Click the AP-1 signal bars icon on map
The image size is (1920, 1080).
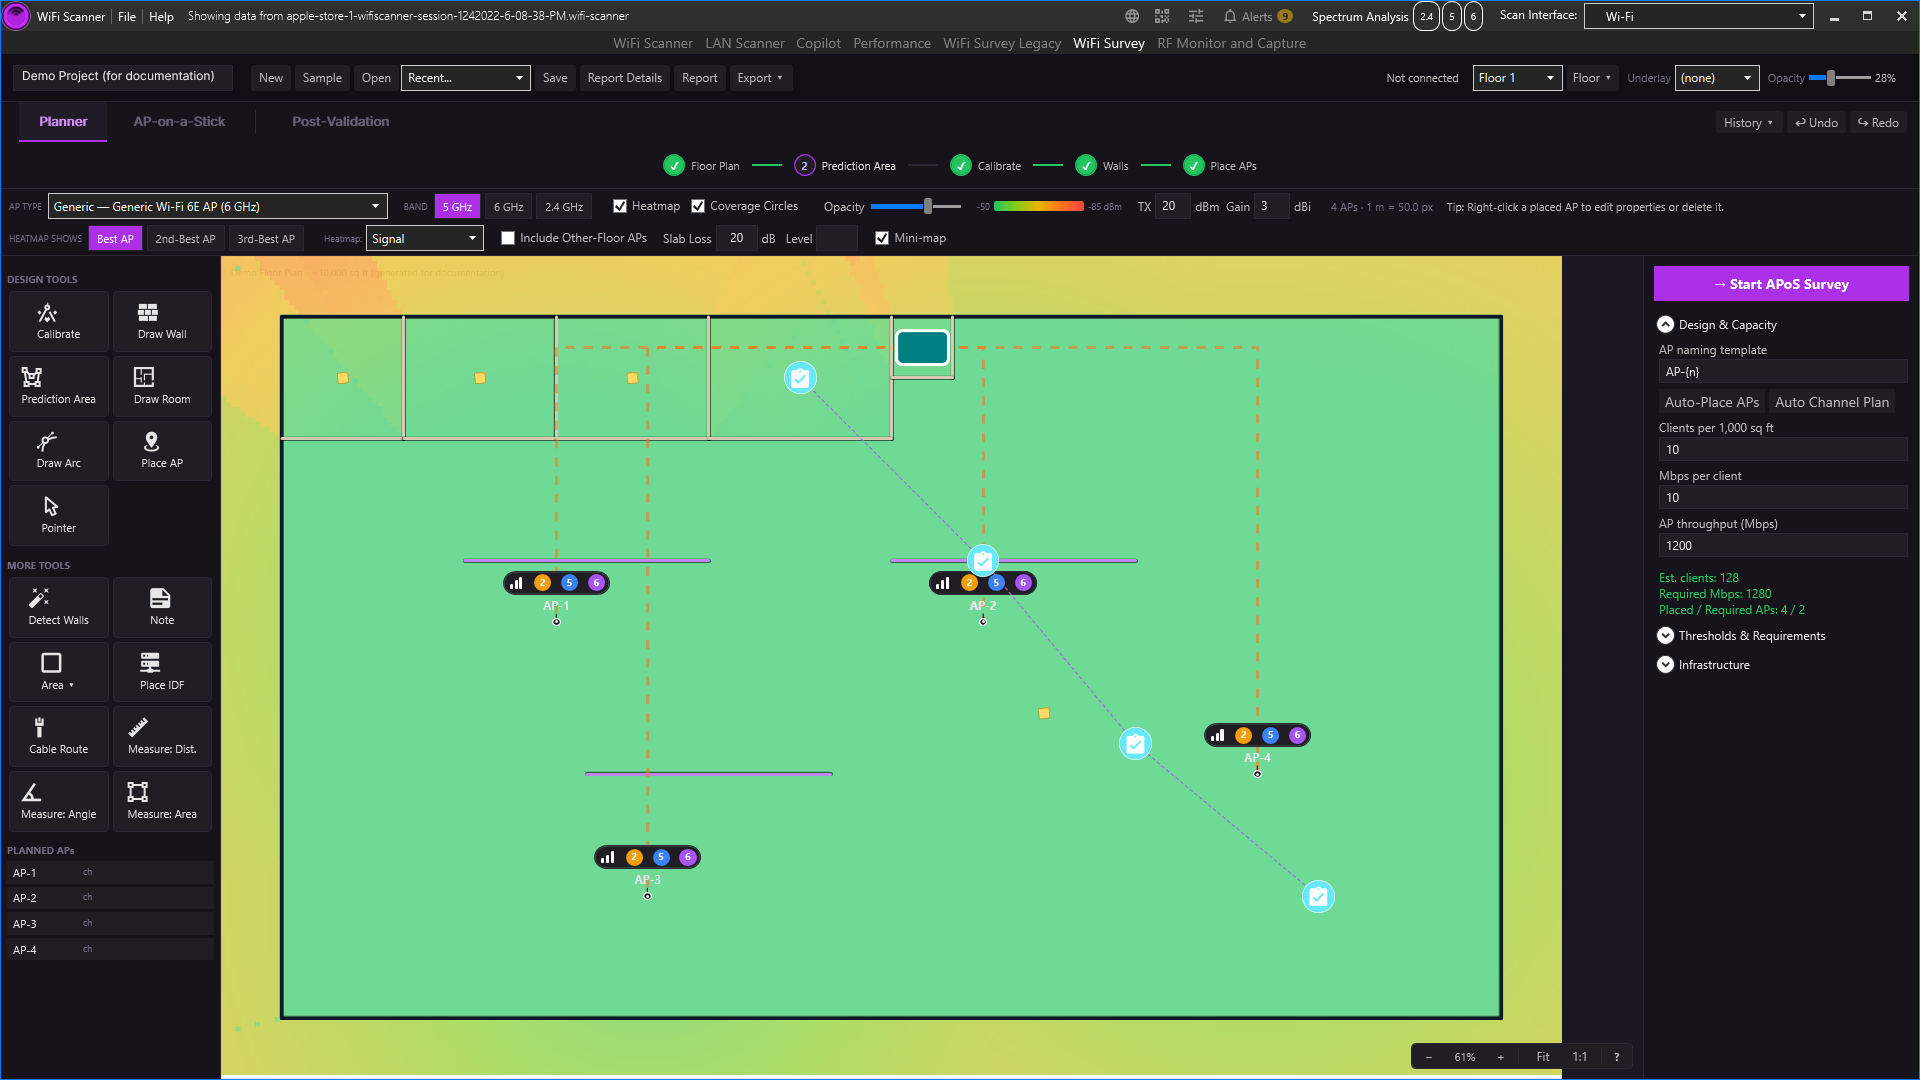[x=516, y=583]
